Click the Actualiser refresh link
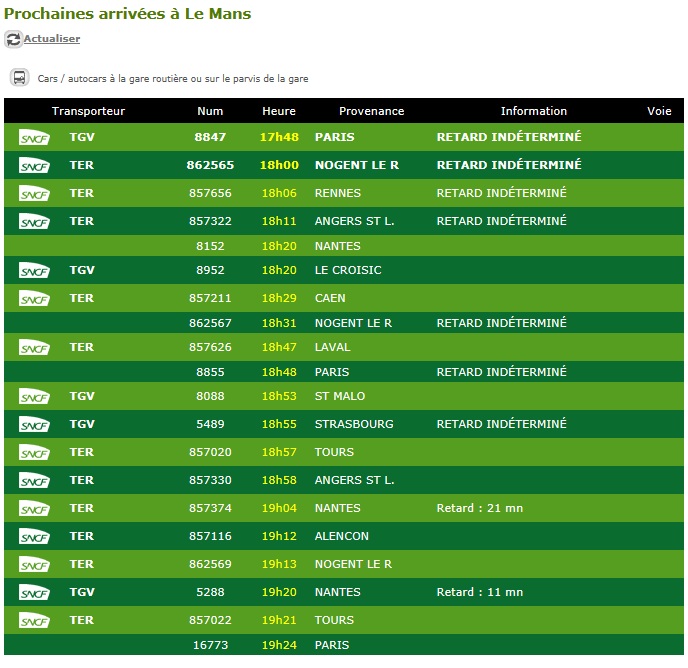688x668 pixels. (x=52, y=39)
